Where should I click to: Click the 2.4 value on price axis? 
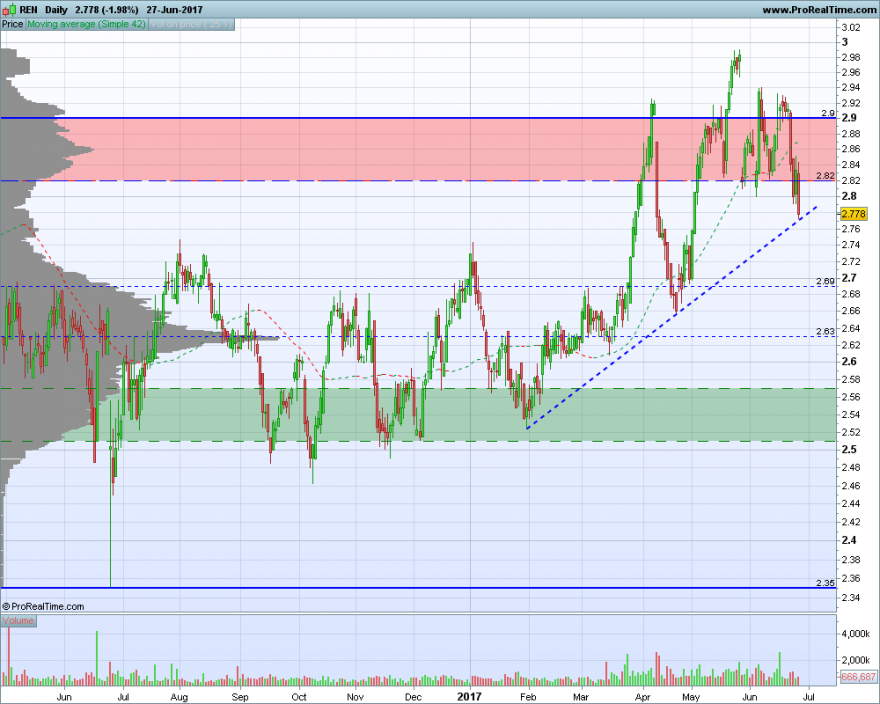coord(849,540)
